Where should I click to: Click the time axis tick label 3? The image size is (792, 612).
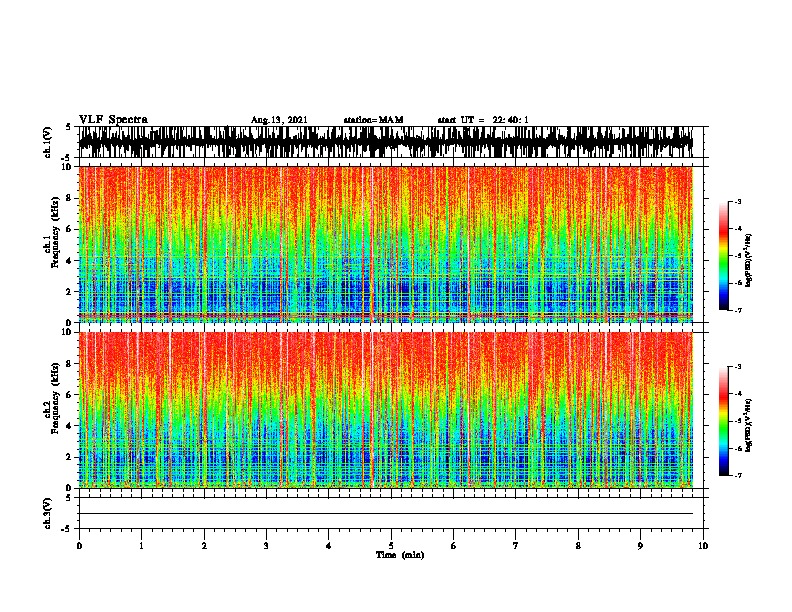point(266,546)
